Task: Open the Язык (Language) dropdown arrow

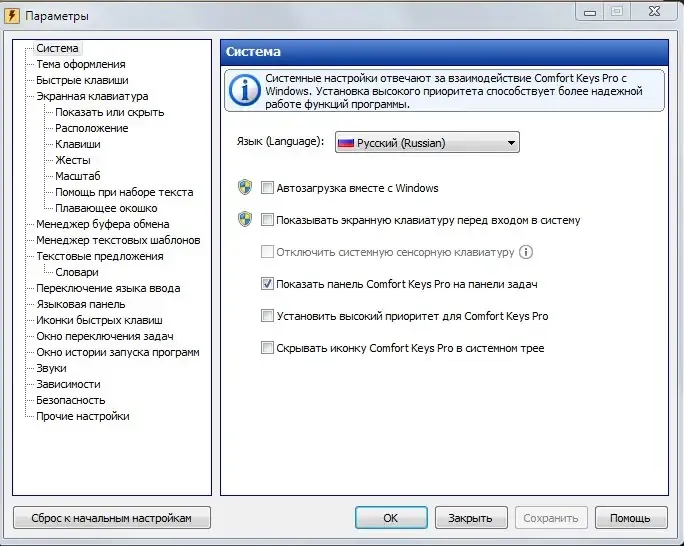Action: tap(511, 143)
